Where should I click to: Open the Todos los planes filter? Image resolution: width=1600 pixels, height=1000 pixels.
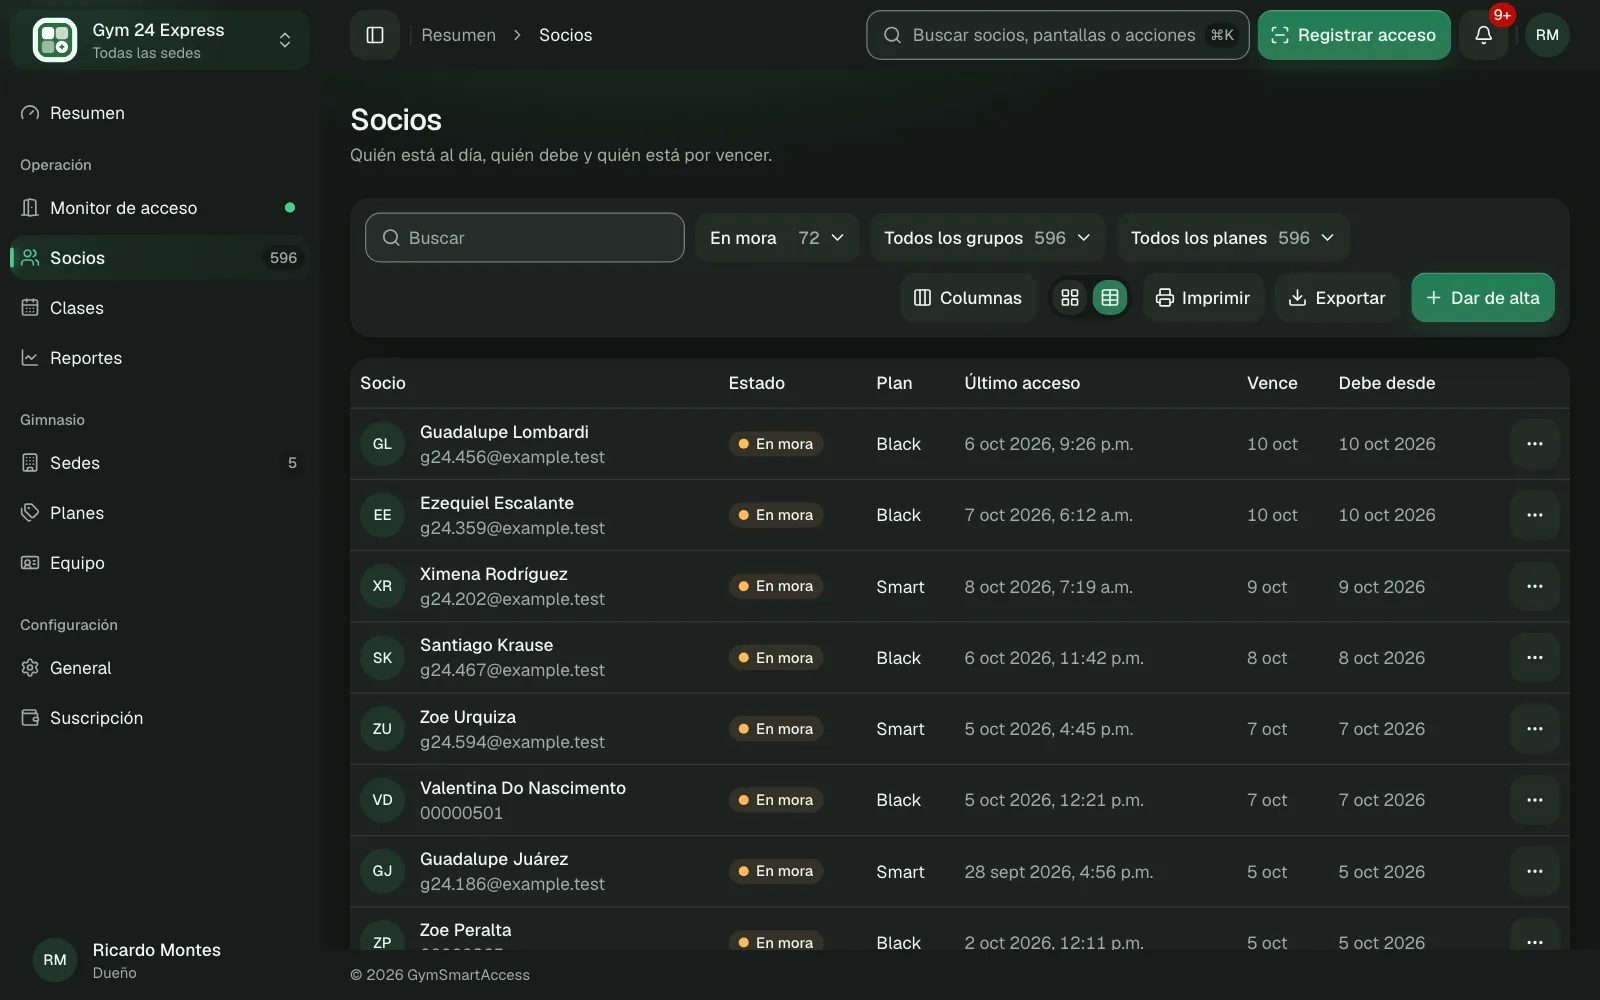coord(1232,238)
